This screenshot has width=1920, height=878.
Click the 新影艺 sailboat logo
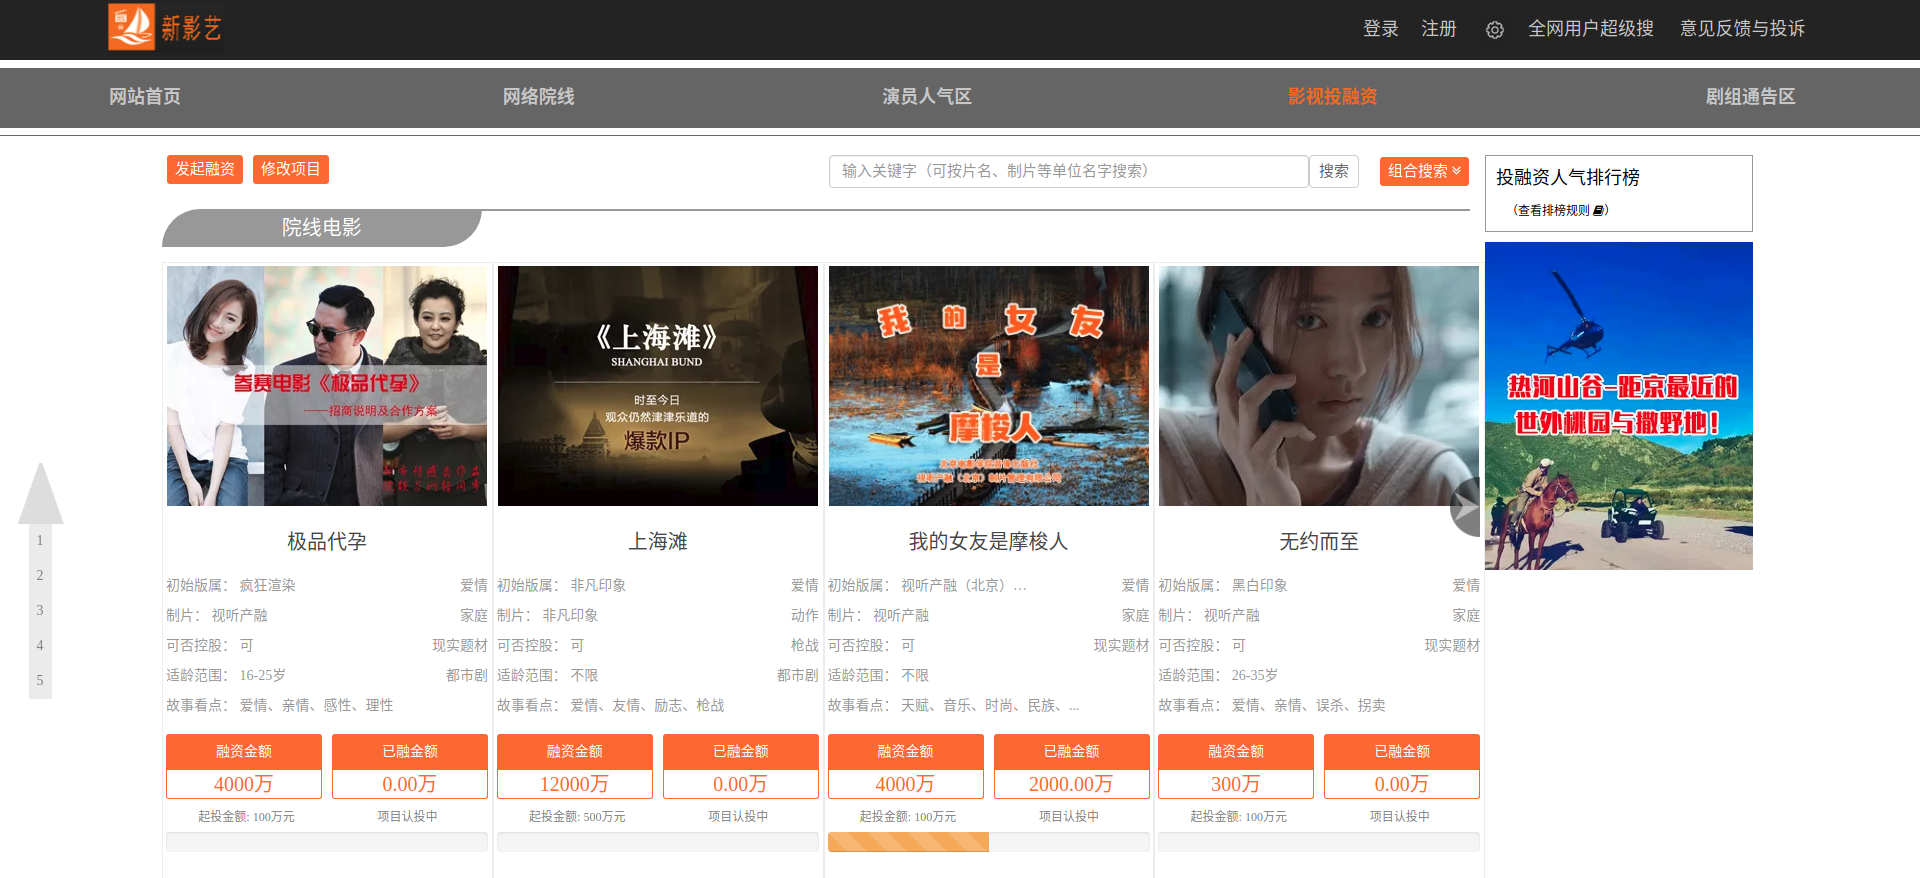165,28
